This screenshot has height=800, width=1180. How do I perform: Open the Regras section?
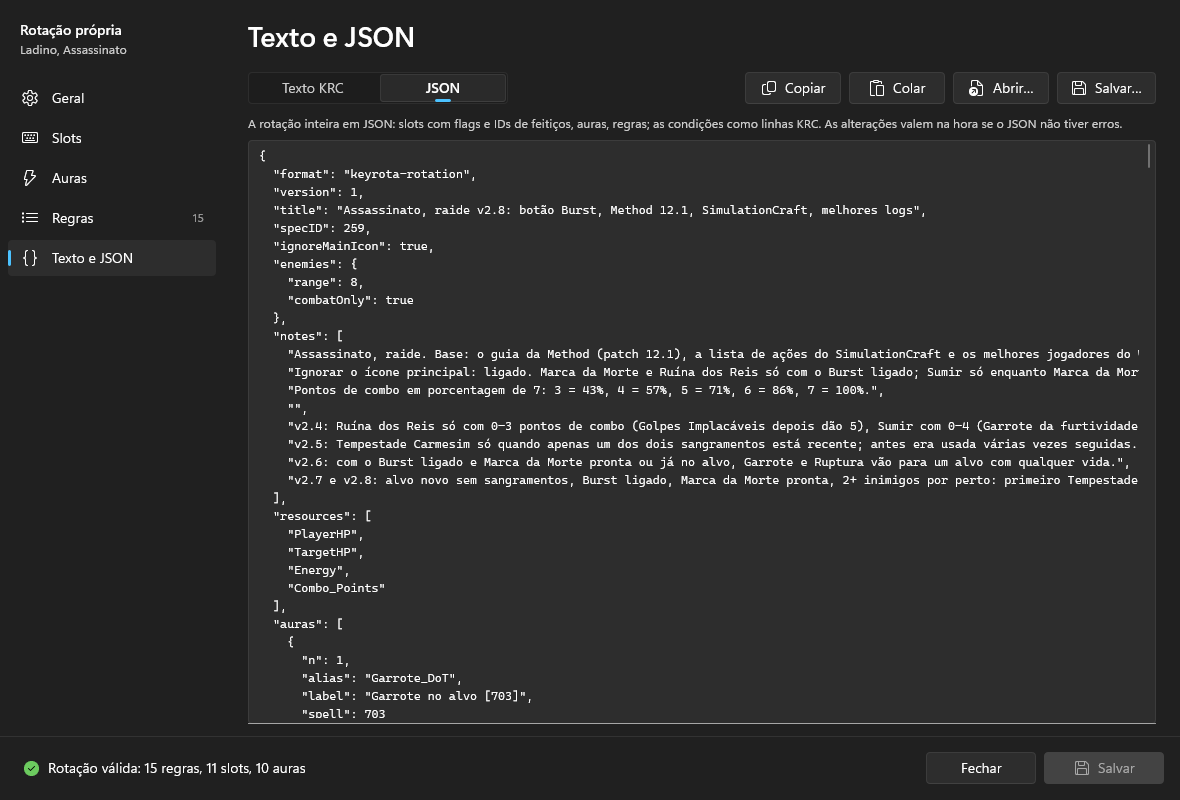pyautogui.click(x=111, y=217)
